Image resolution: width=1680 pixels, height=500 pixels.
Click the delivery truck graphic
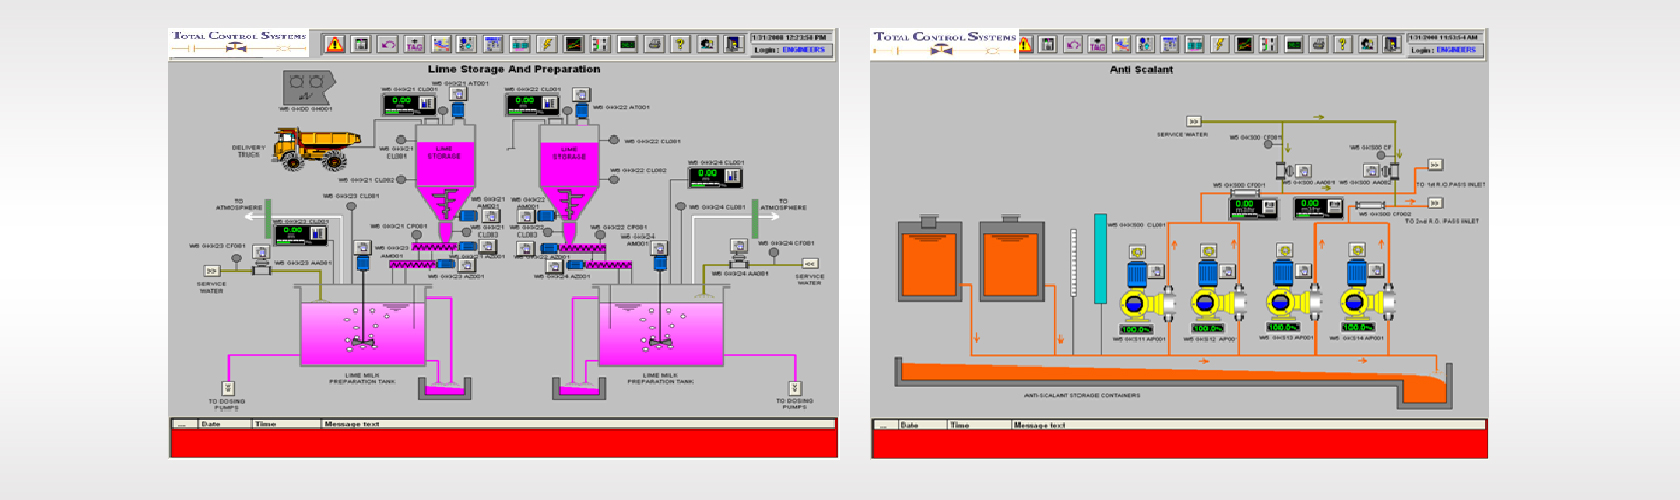(316, 148)
